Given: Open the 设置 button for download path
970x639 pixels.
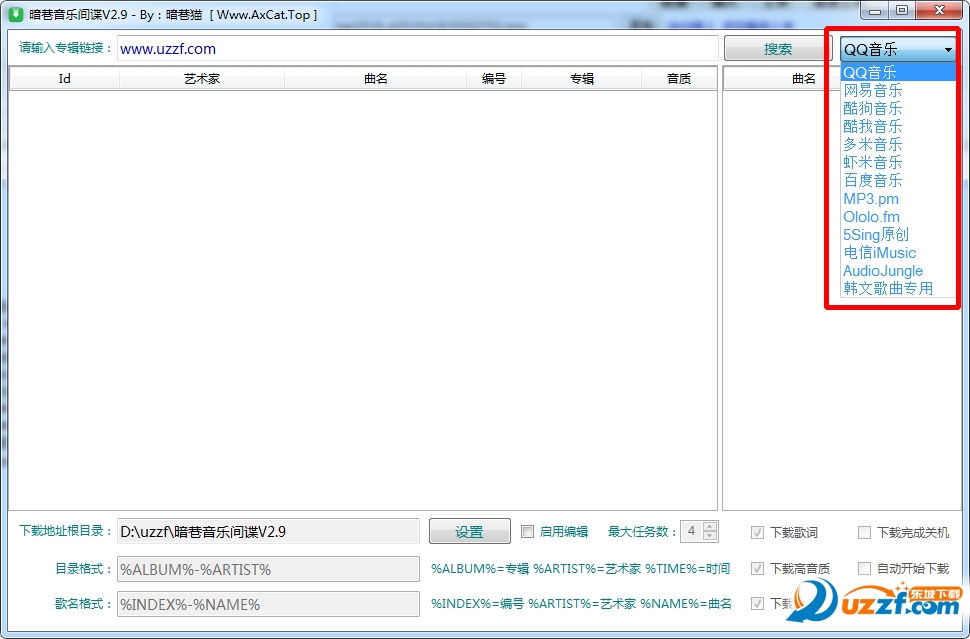Looking at the screenshot, I should click(x=470, y=531).
